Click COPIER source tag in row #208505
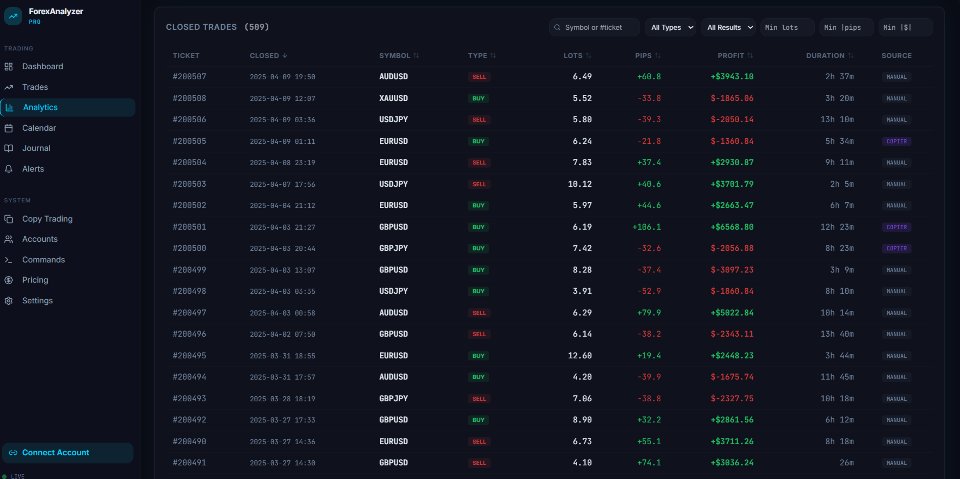The width and height of the screenshot is (960, 479). click(x=896, y=141)
